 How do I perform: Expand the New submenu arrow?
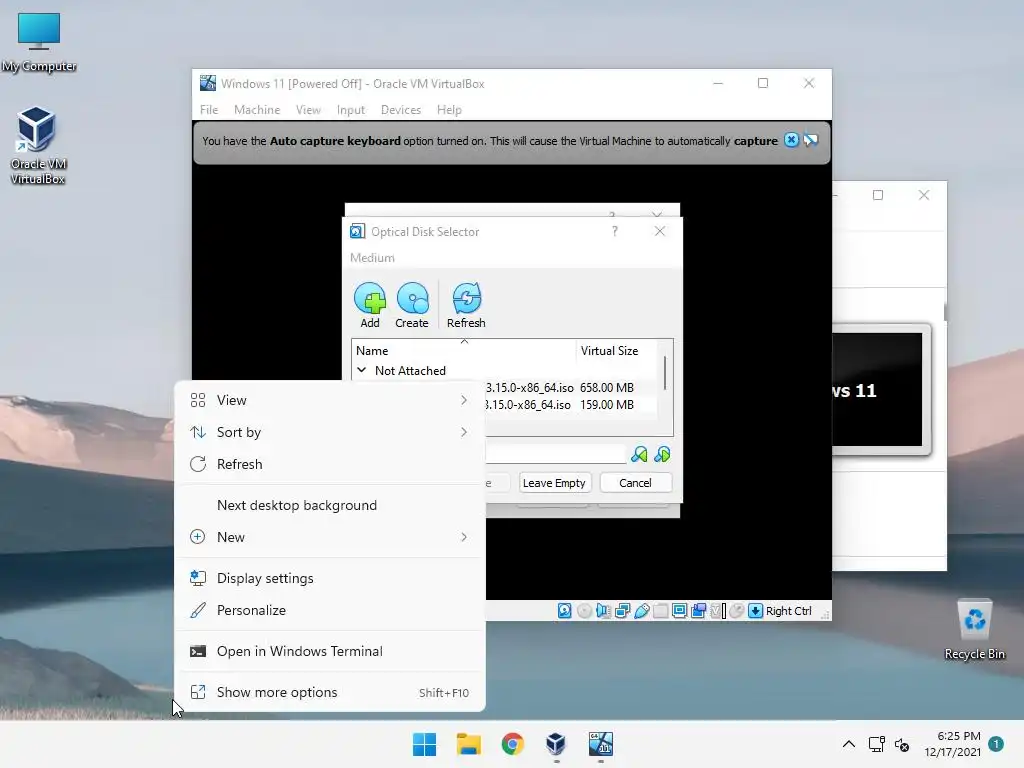click(464, 537)
